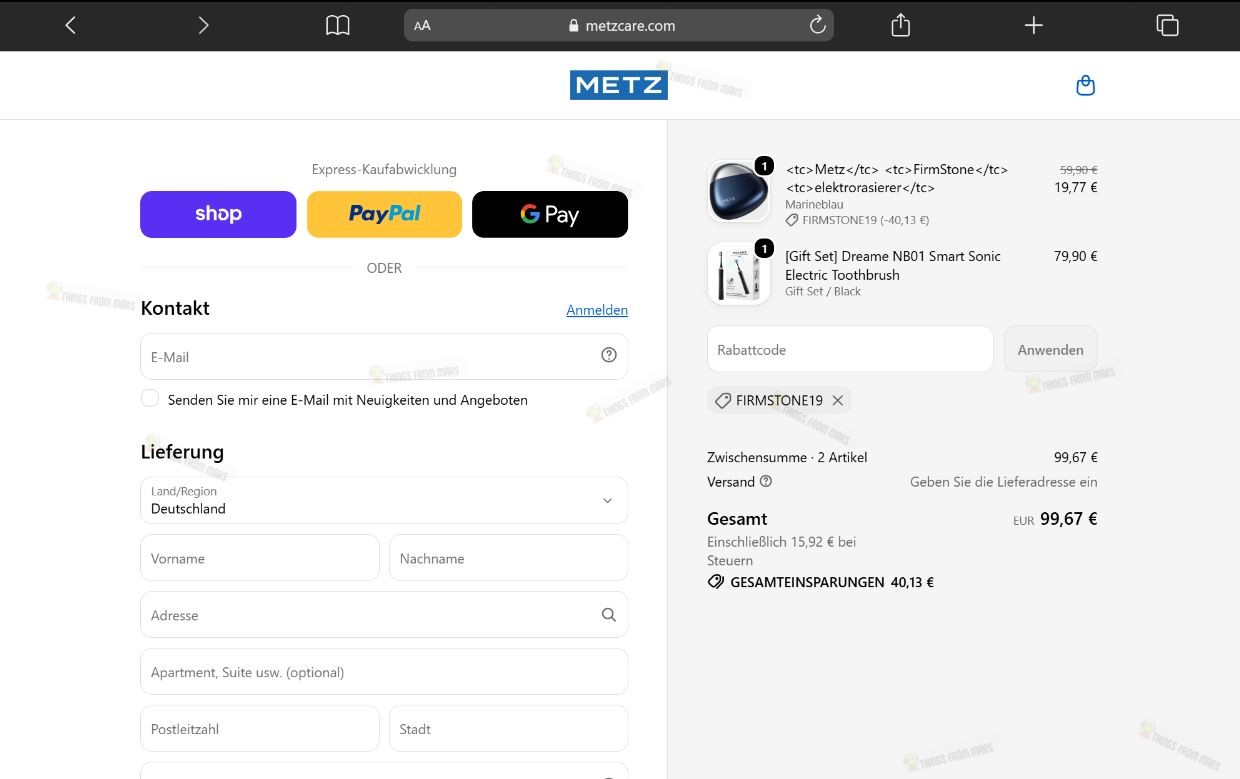
Task: Click the METZ logo
Action: (x=618, y=85)
